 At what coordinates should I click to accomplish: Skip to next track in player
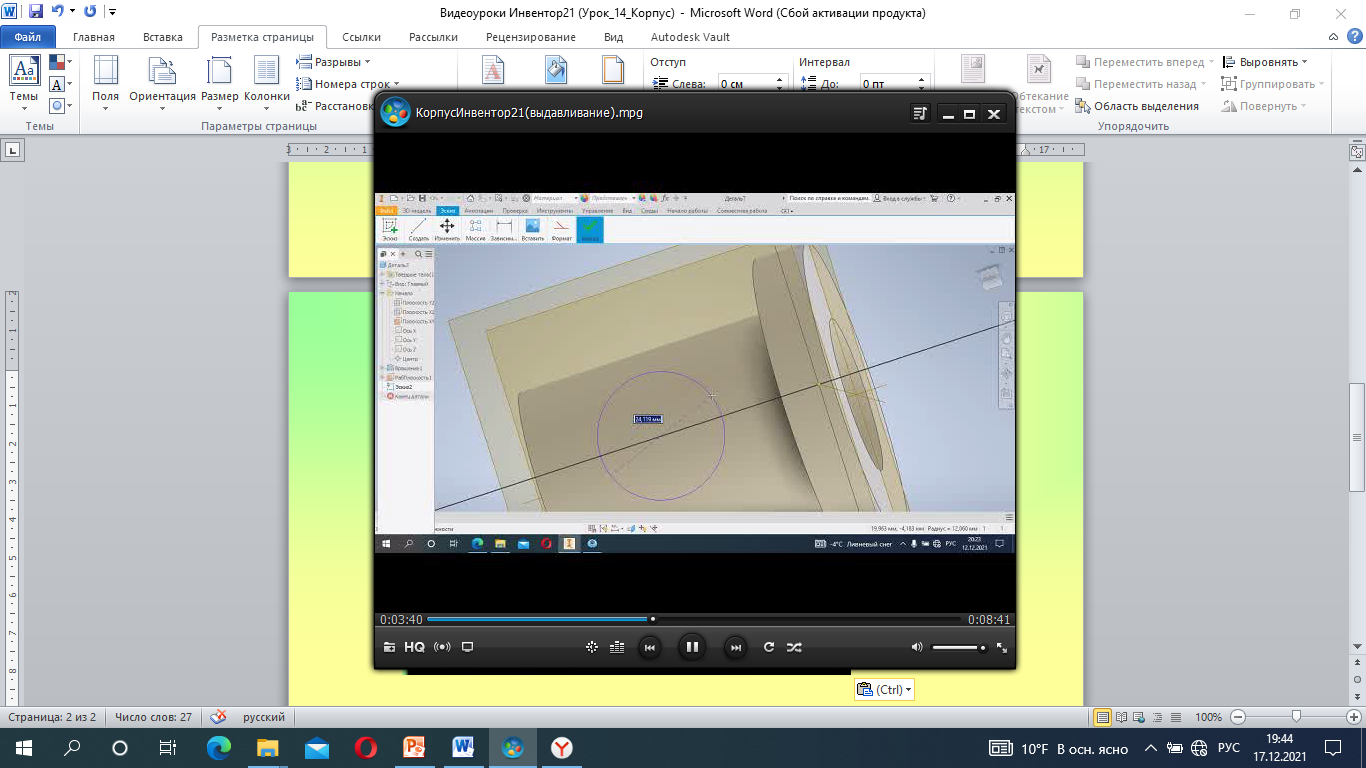tap(735, 647)
